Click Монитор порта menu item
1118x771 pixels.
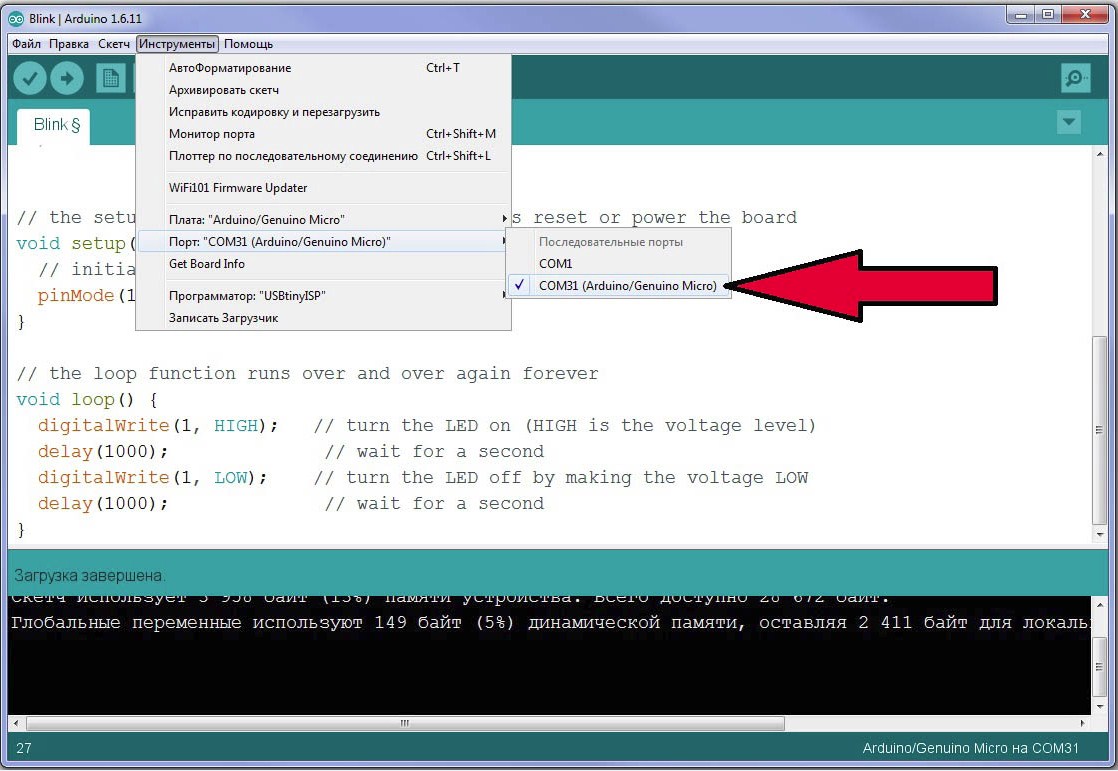pyautogui.click(x=212, y=134)
